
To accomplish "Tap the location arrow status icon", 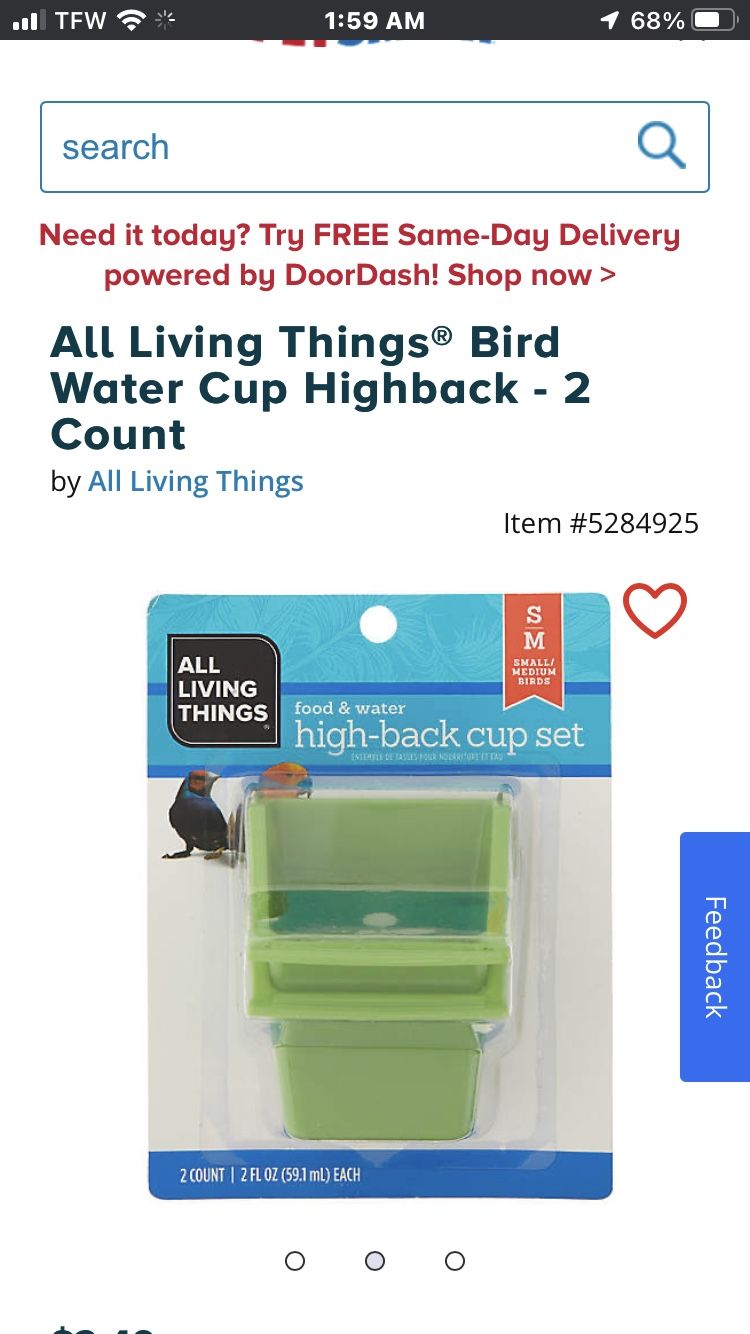I will tap(608, 20).
